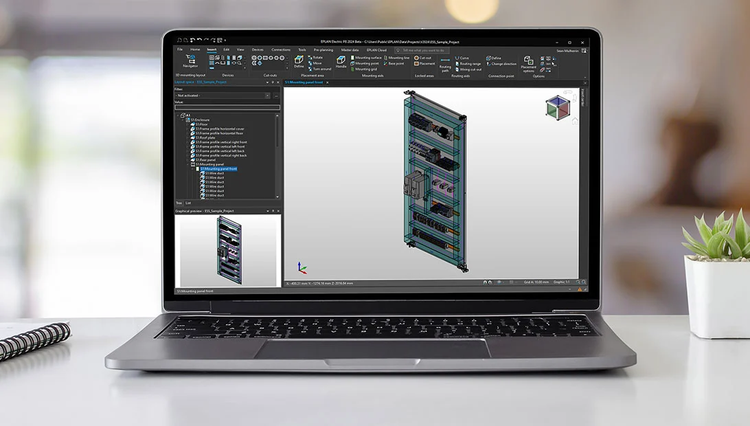Switch to the List tab below the tree
The image size is (750, 426).
point(188,202)
